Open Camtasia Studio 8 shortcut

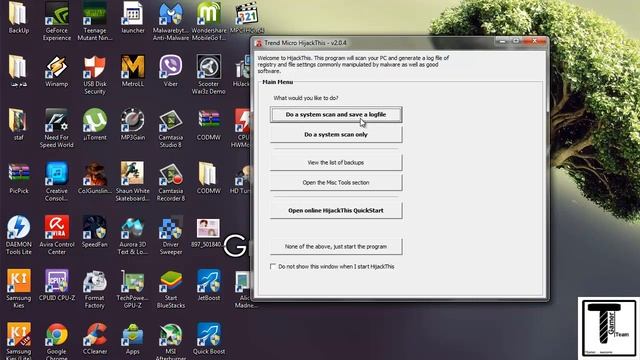pyautogui.click(x=171, y=128)
